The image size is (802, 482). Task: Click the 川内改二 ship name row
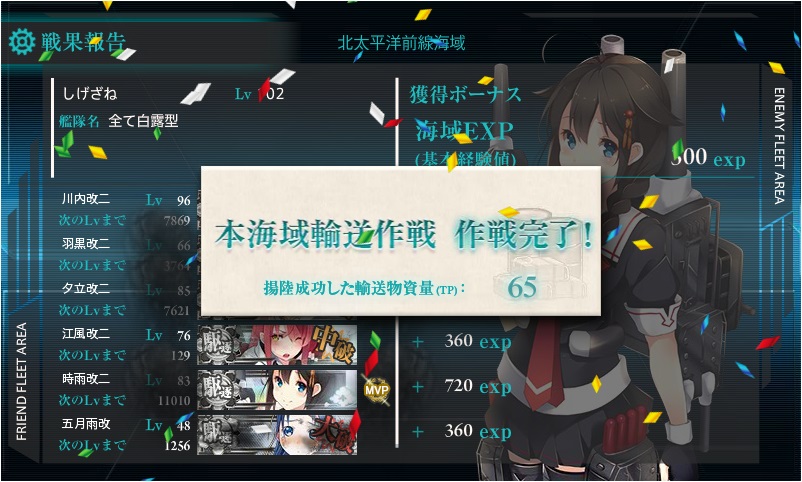point(126,200)
